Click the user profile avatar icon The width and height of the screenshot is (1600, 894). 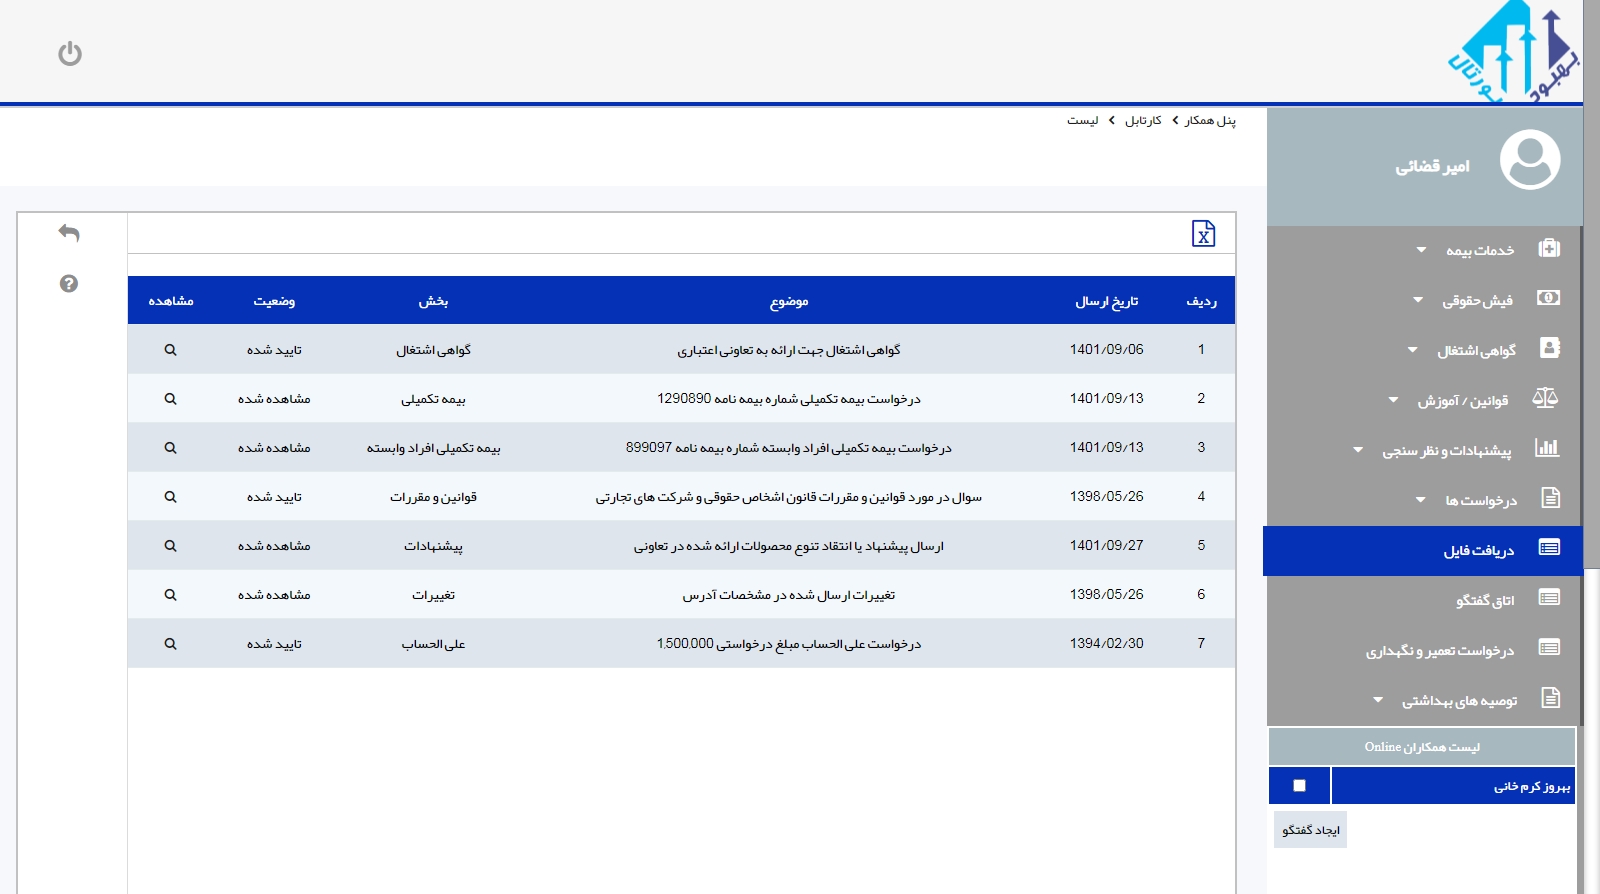1529,160
